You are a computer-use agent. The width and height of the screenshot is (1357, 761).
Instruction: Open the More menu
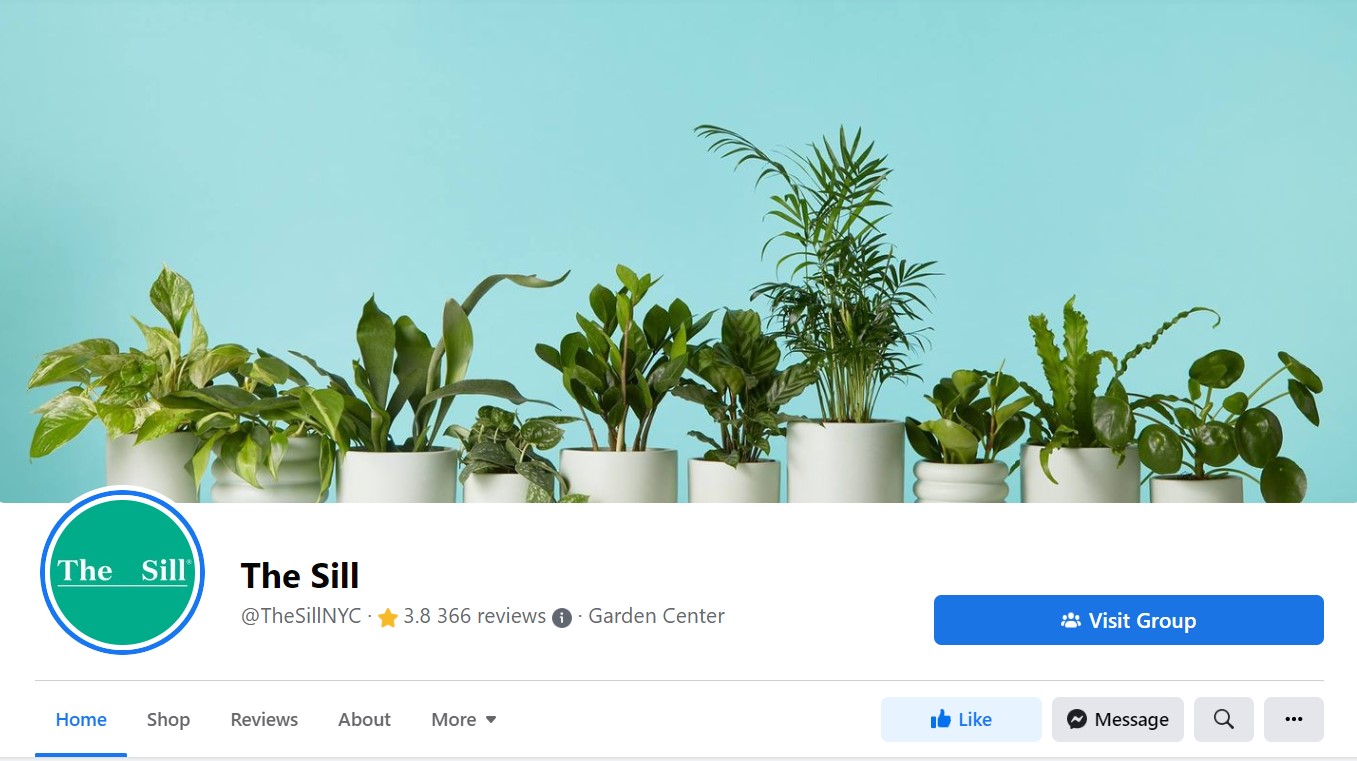coord(464,719)
